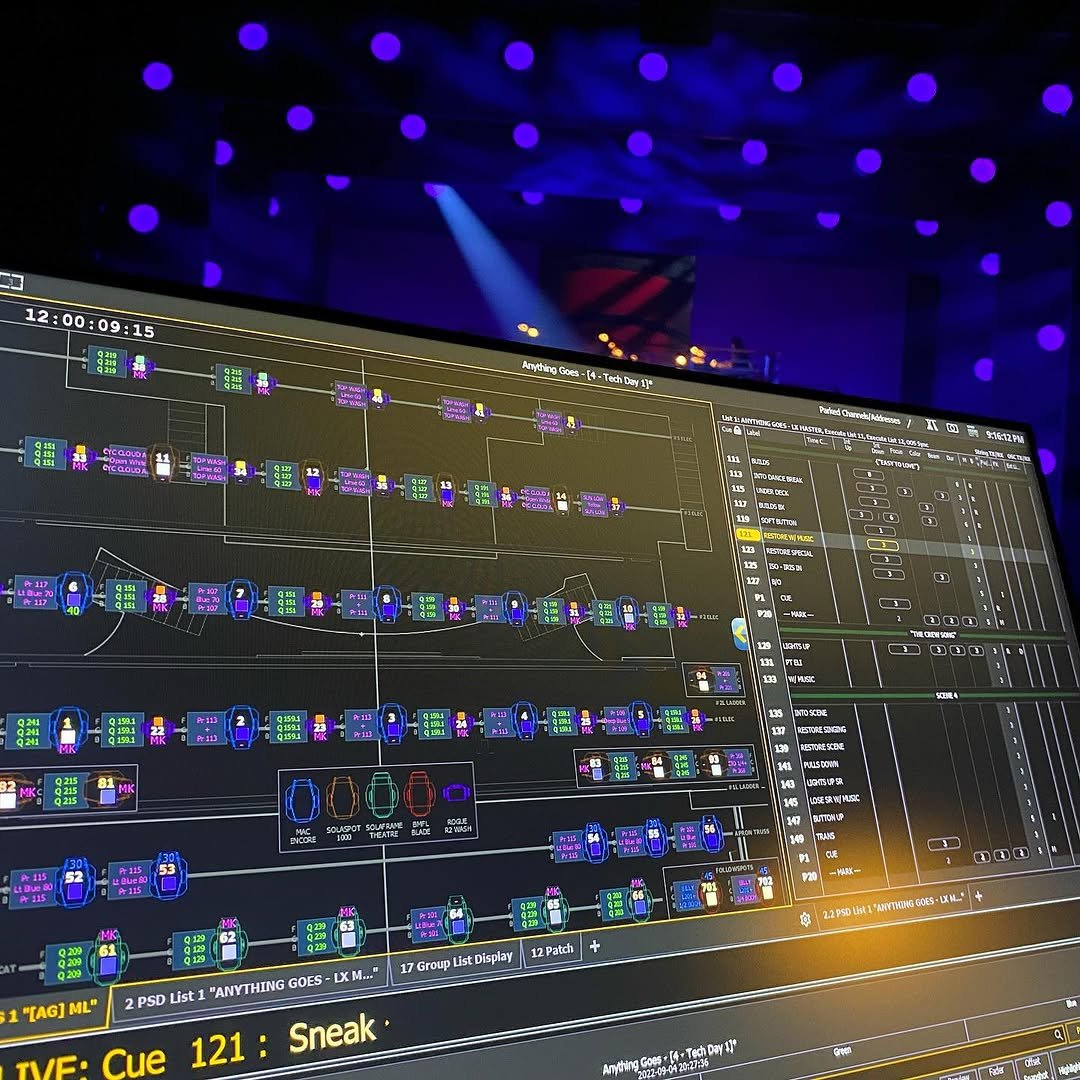Select channel 4 fixture symbol
The width and height of the screenshot is (1080, 1080).
click(x=524, y=720)
